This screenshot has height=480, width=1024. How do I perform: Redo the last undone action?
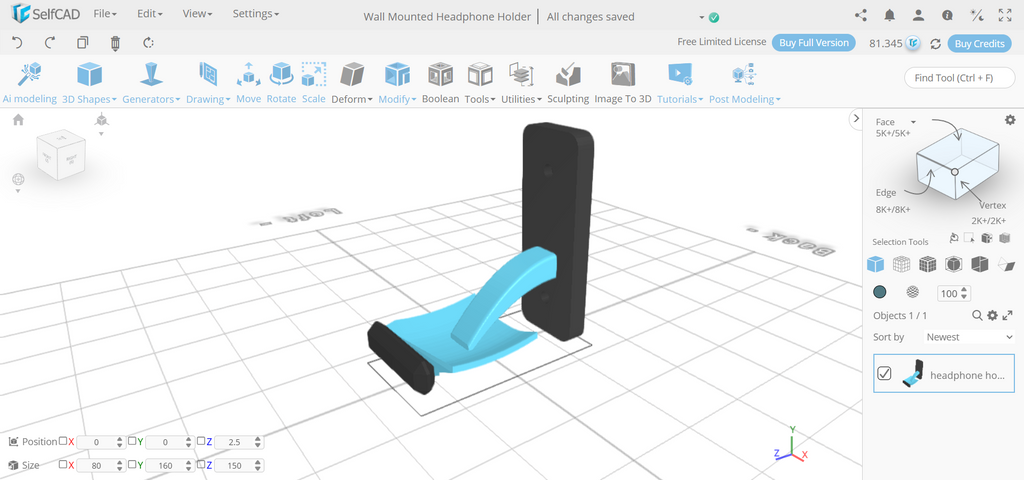click(50, 43)
